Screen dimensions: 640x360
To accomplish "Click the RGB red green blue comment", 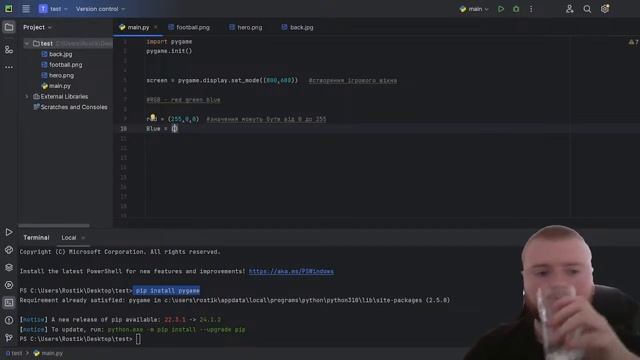I will coord(183,100).
